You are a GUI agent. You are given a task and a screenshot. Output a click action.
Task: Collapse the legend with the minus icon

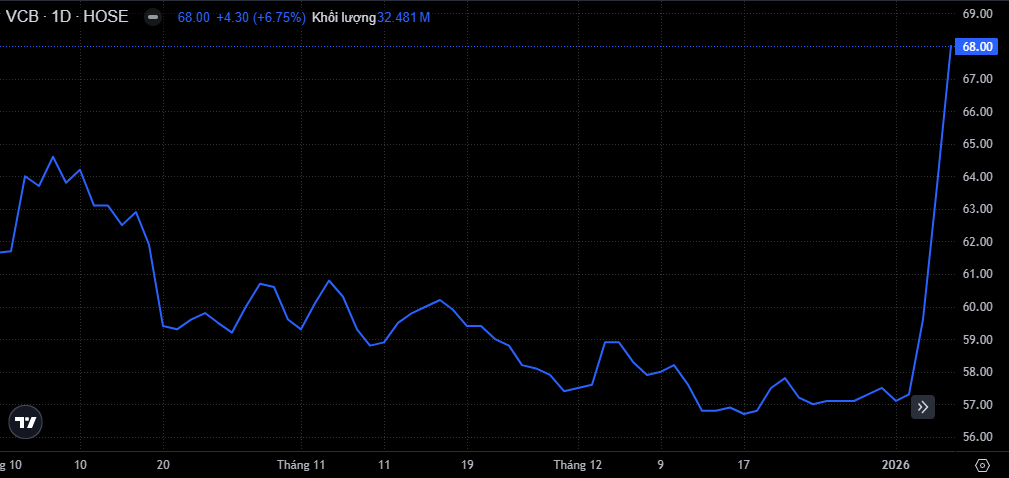(x=152, y=18)
